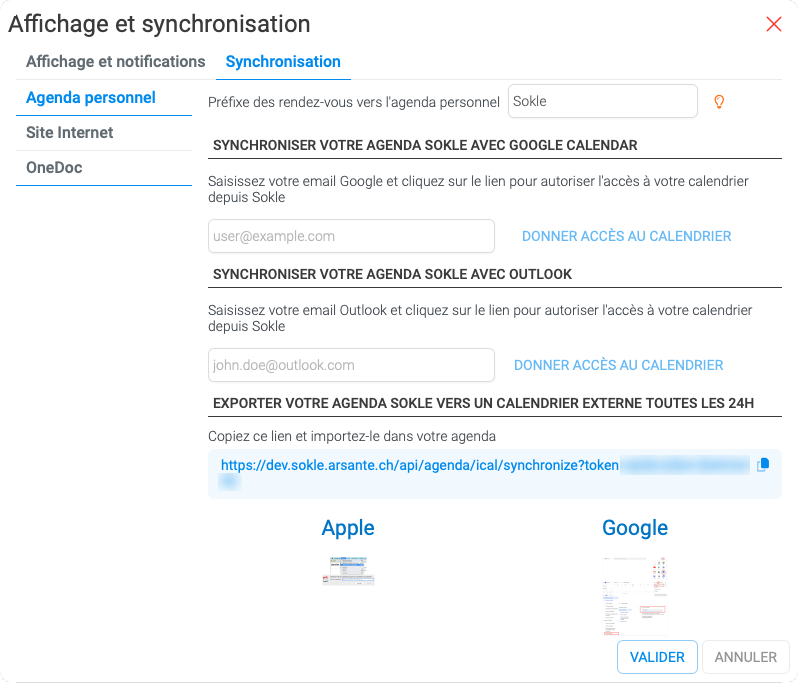Screen dimensions: 798x683
Task: Switch to Affichage et notifications tab
Action: tap(116, 62)
